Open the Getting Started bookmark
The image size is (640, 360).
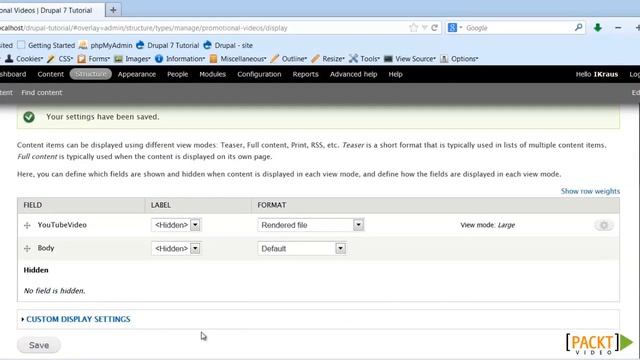tap(46, 45)
